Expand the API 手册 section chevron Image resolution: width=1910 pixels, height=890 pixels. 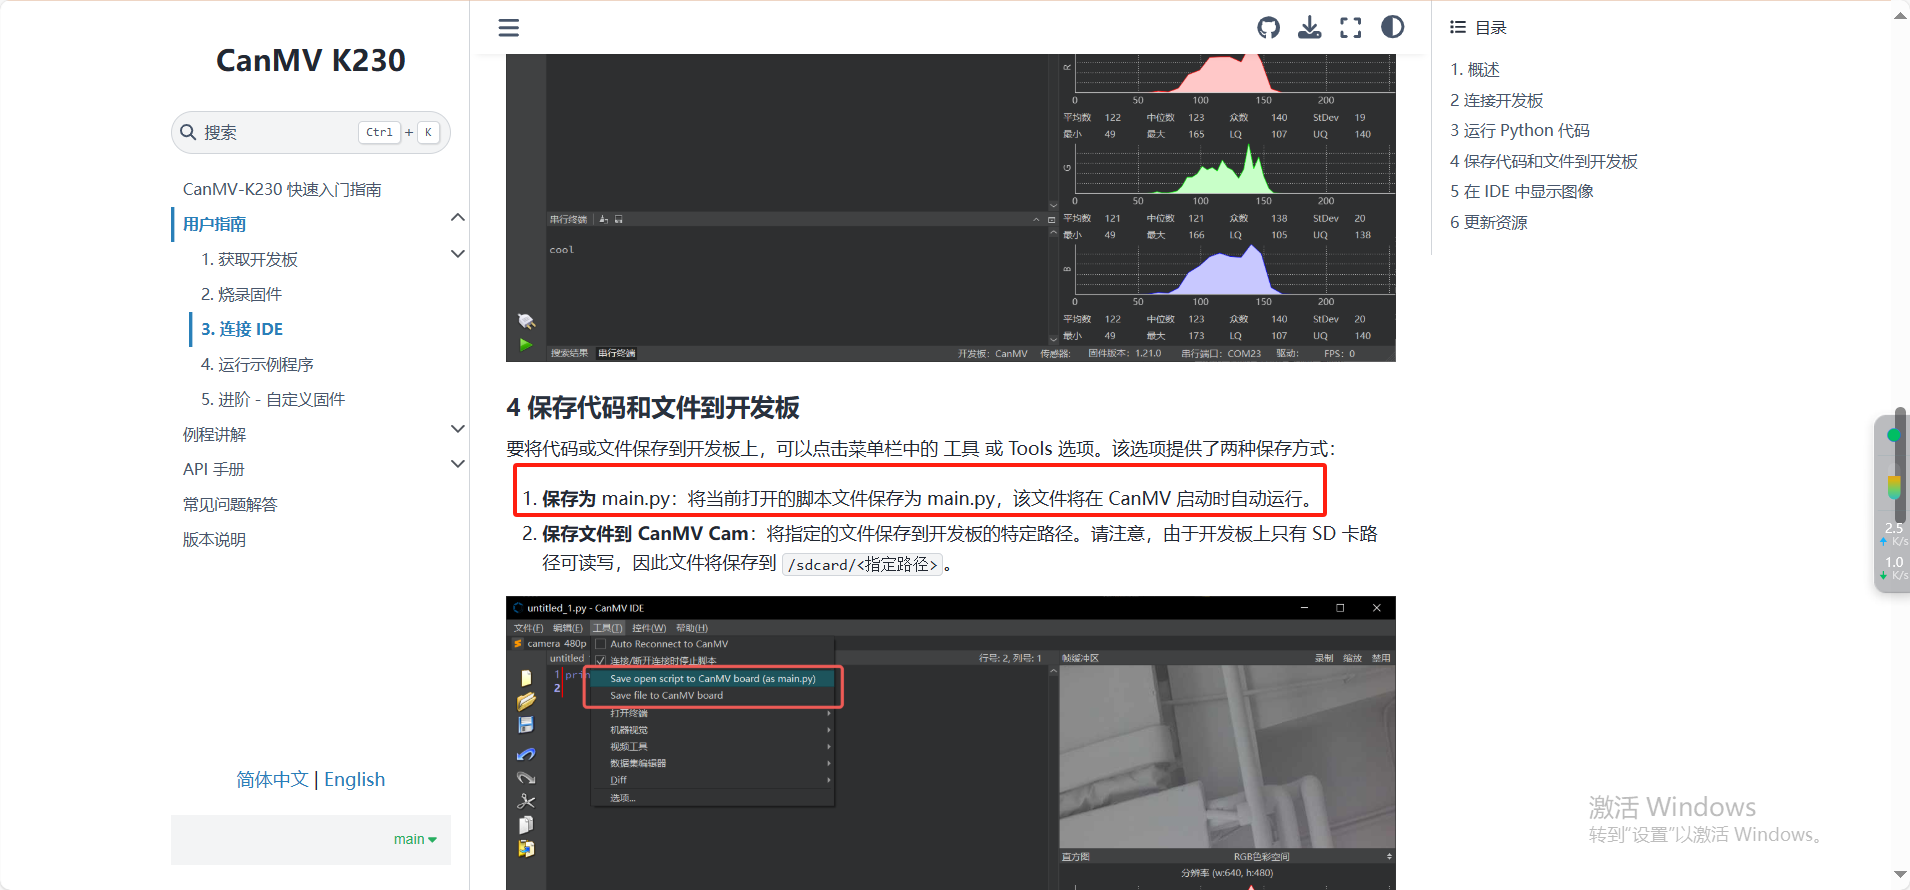tap(458, 463)
